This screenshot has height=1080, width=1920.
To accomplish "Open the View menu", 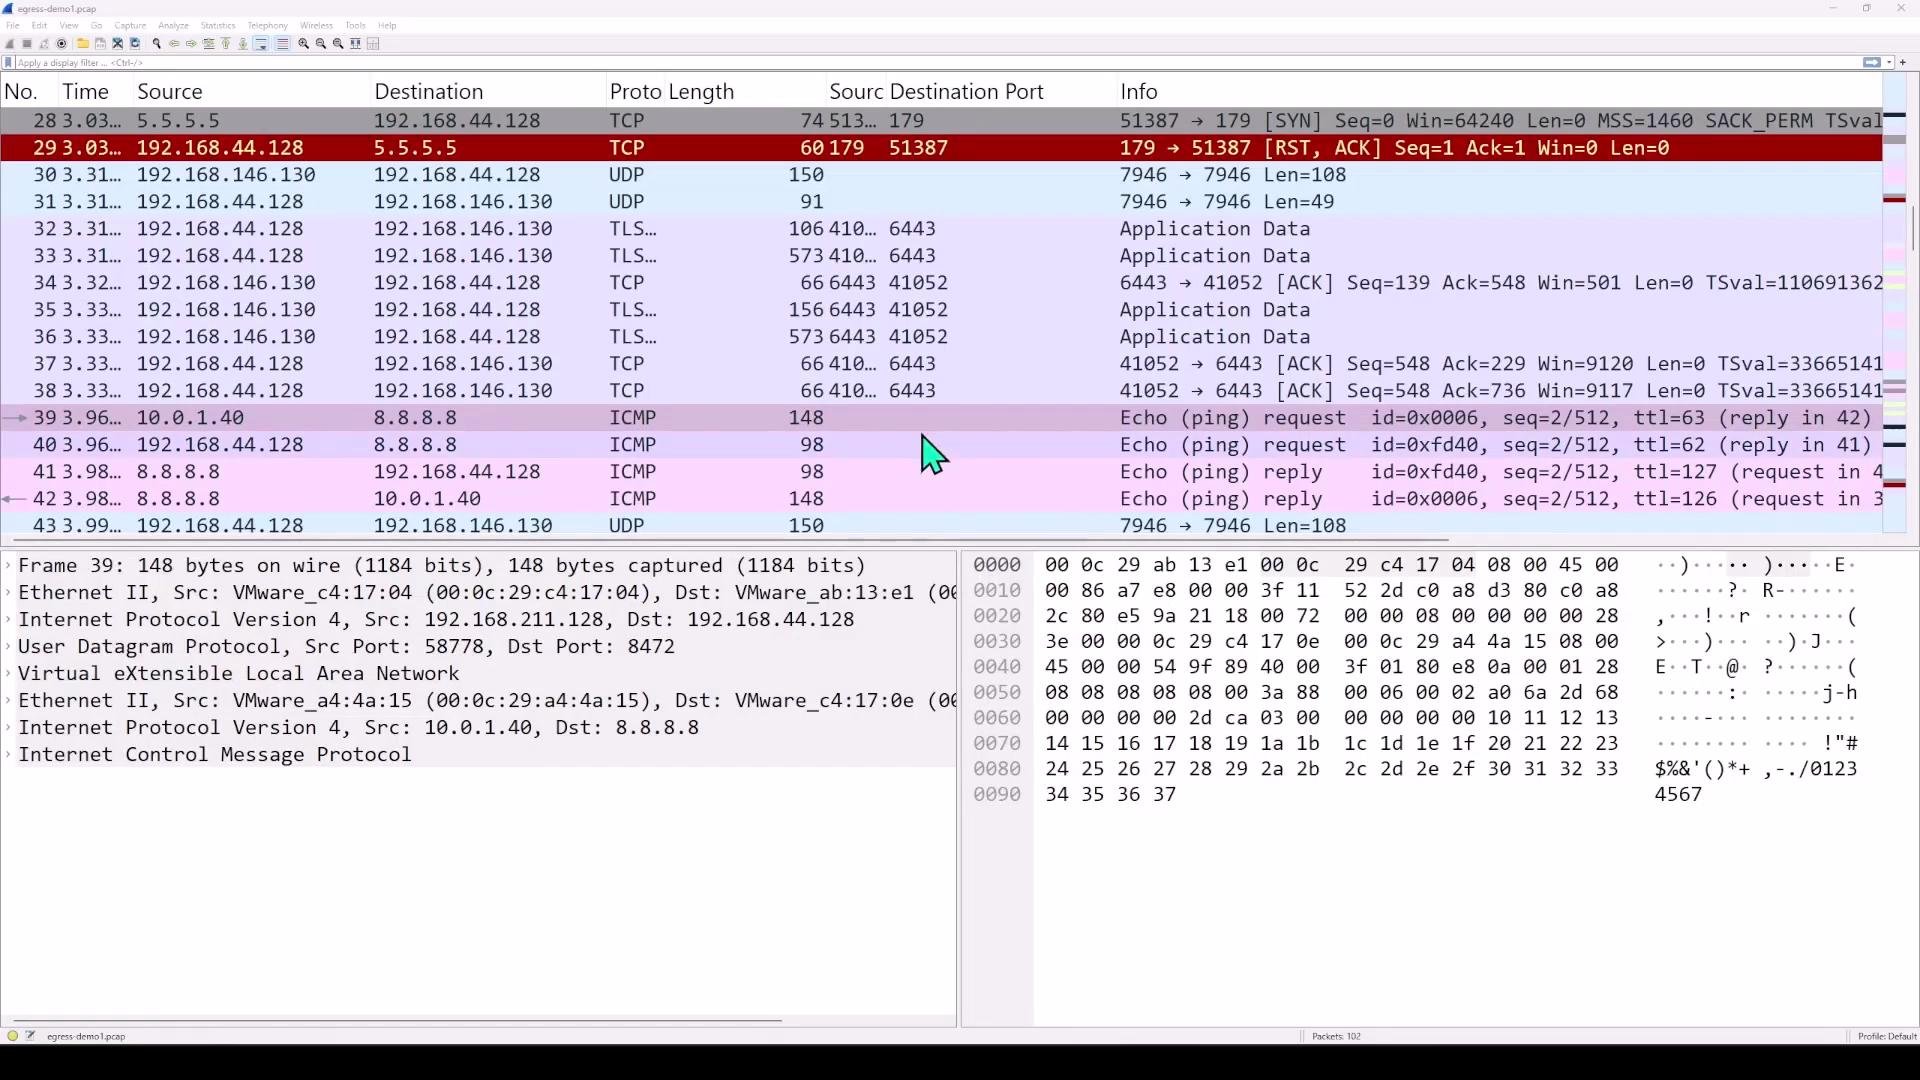I will [x=69, y=25].
